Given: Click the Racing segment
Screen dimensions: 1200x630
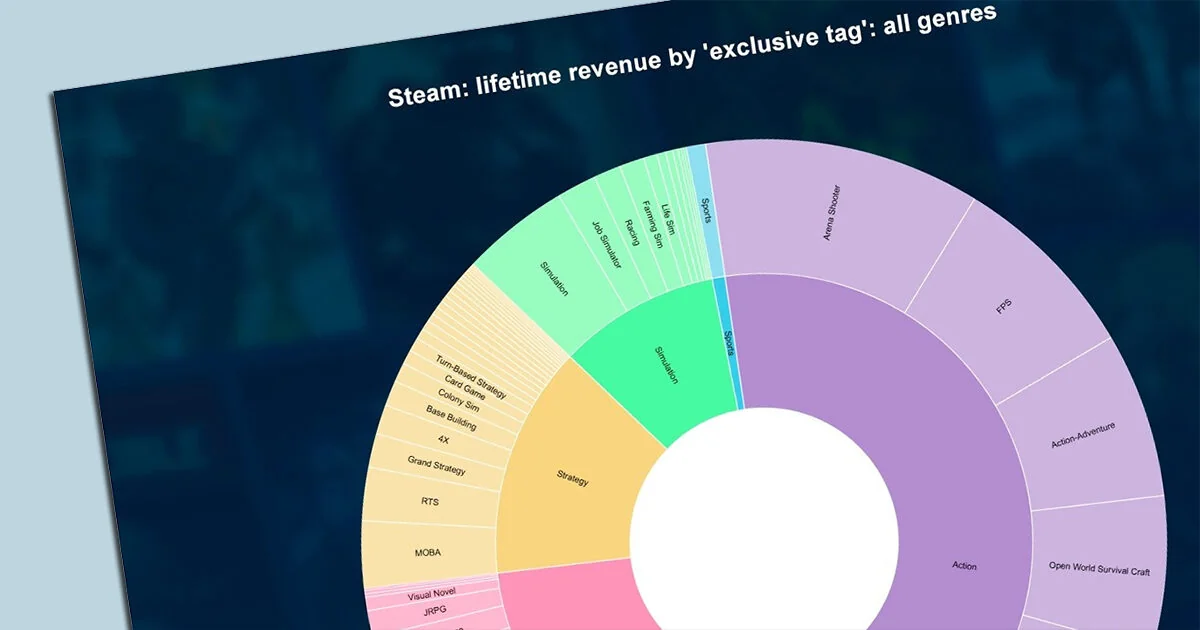Looking at the screenshot, I should coord(632,231).
